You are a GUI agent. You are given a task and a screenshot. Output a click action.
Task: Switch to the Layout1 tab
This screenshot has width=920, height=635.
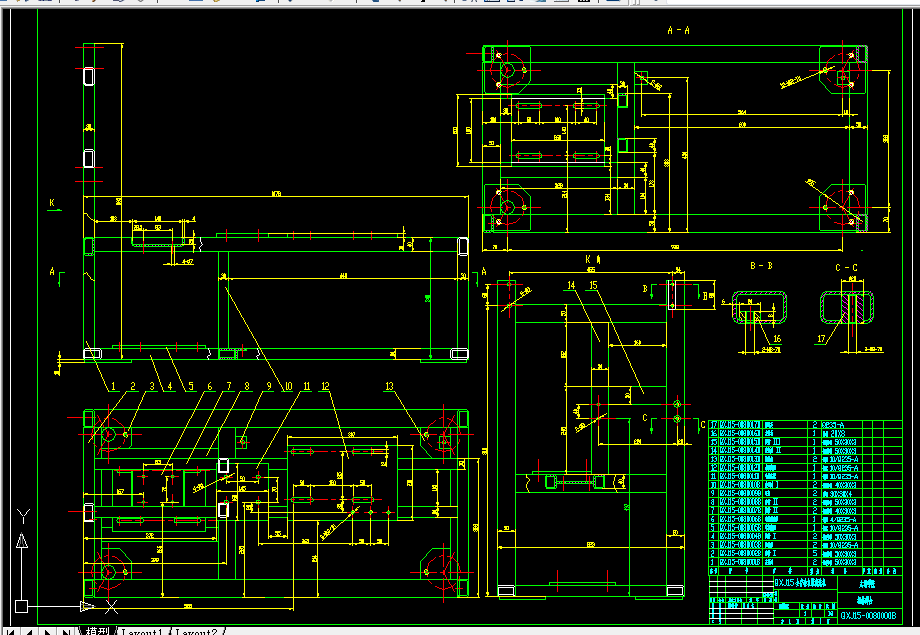tap(141, 631)
